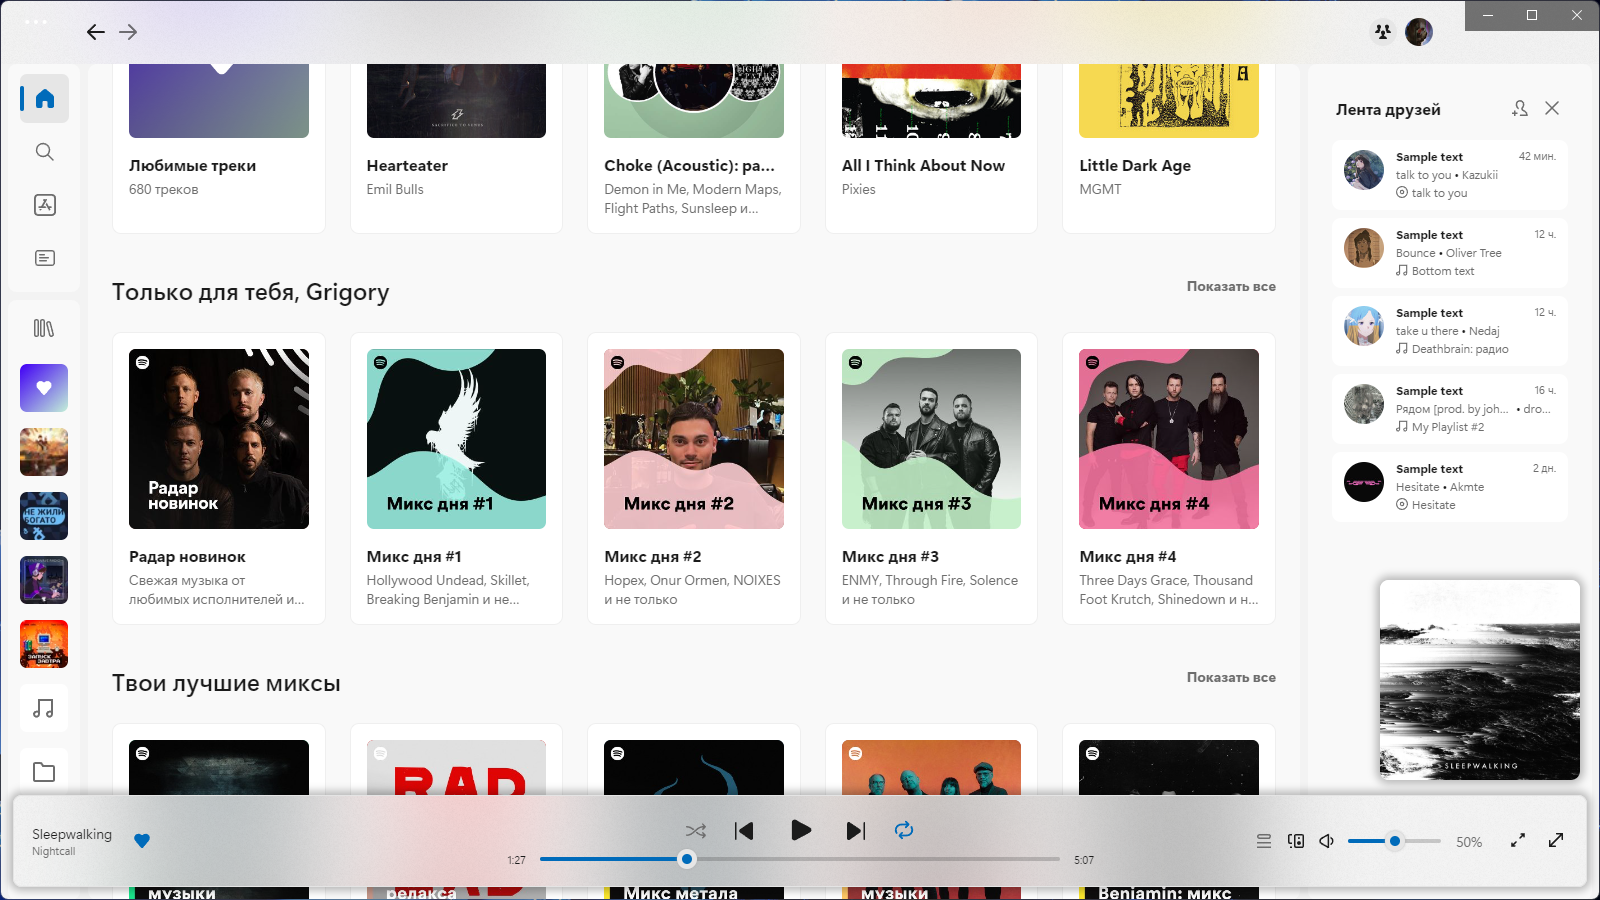Open the Любимые треки card
The height and width of the screenshot is (900, 1600).
[x=219, y=149]
